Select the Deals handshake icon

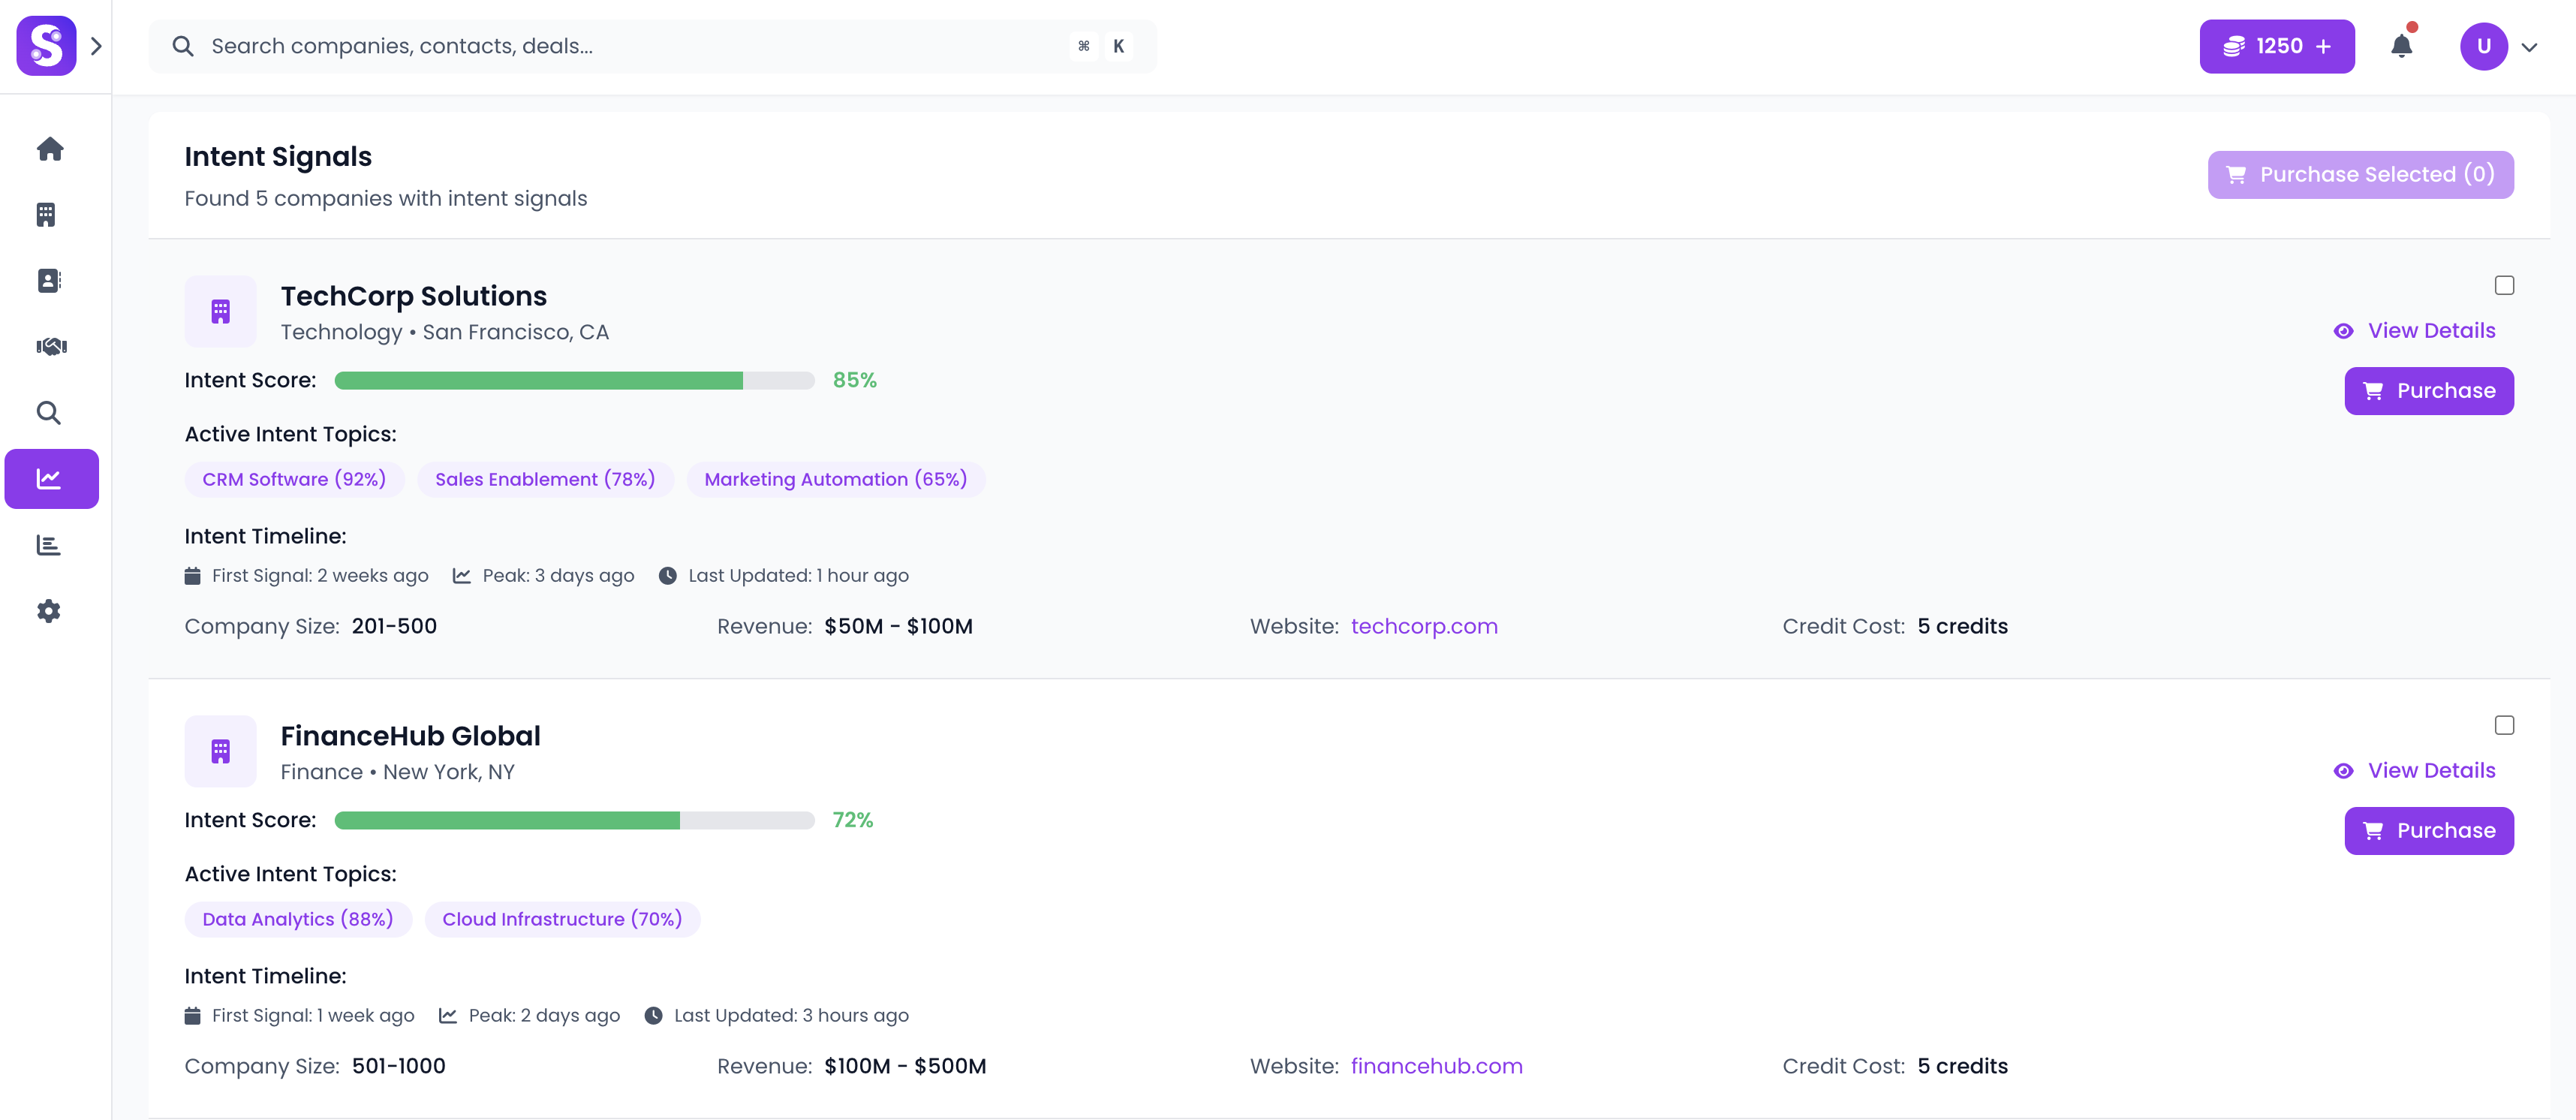pyautogui.click(x=50, y=346)
